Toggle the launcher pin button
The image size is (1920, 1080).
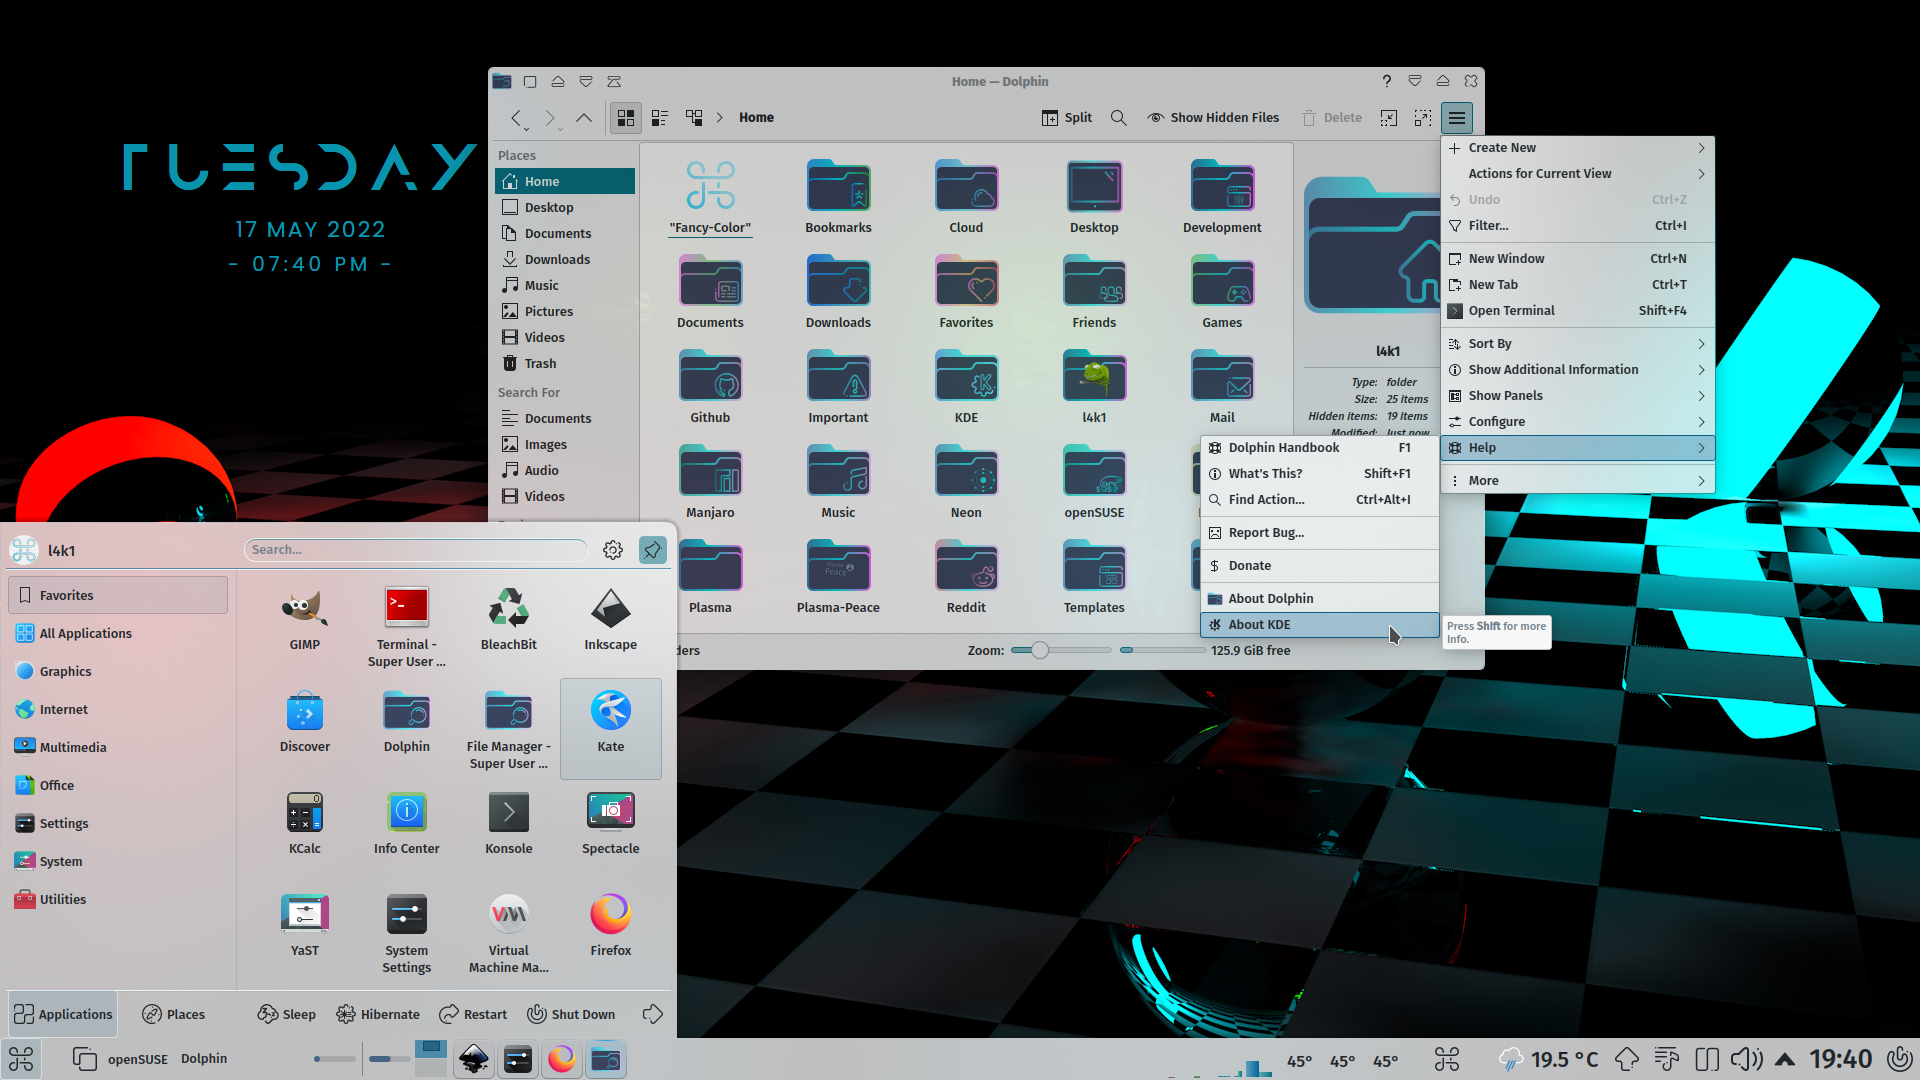point(653,550)
